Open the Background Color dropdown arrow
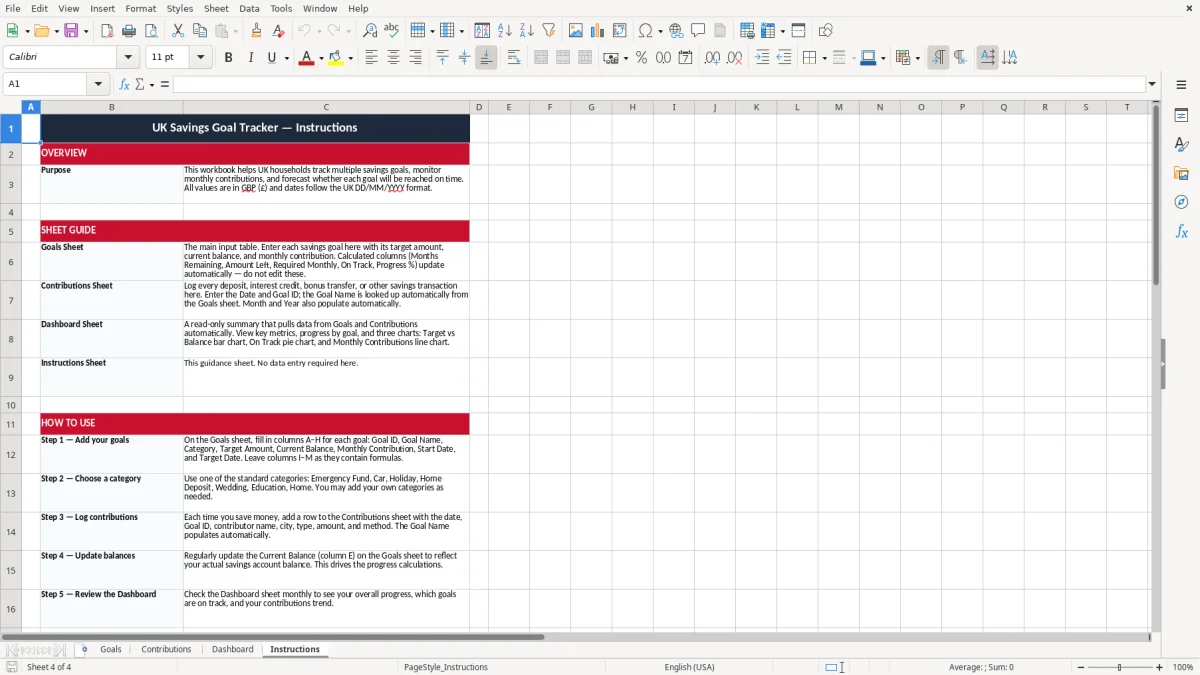 (350, 58)
